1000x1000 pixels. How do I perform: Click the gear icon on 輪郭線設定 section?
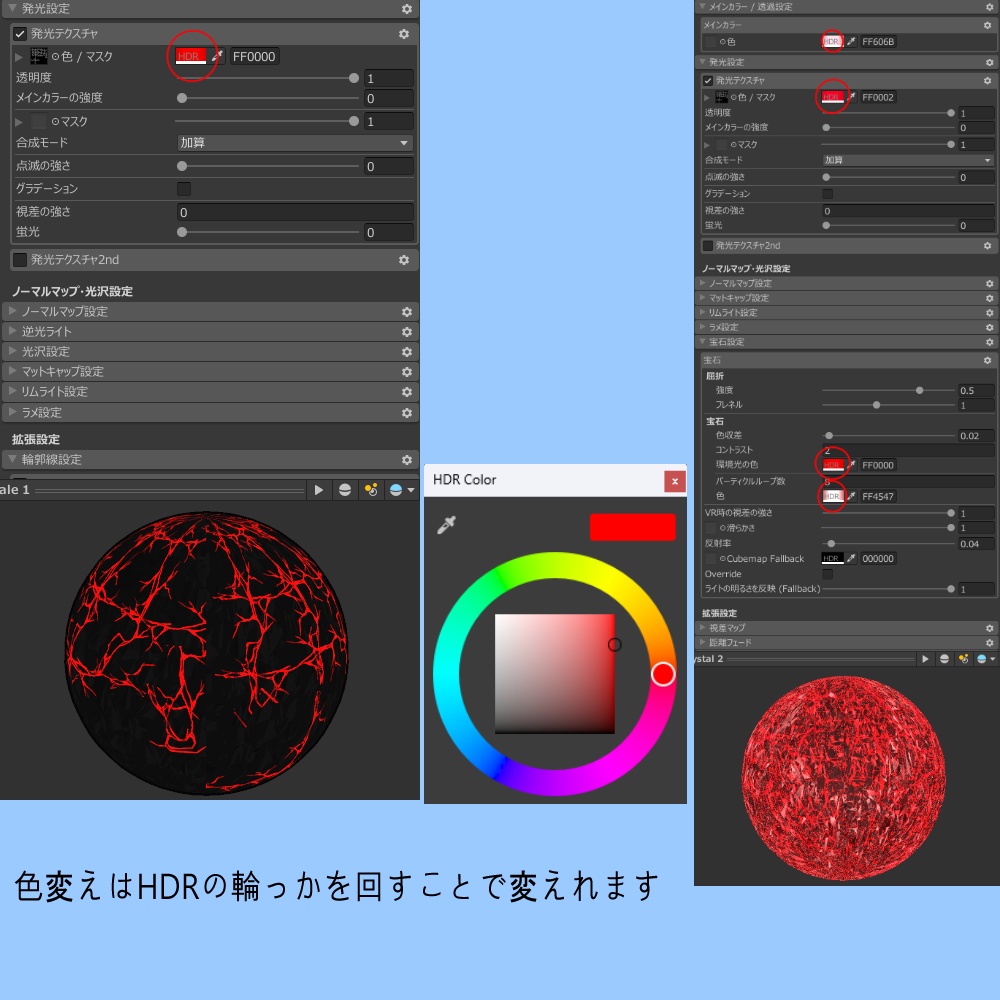(405, 459)
